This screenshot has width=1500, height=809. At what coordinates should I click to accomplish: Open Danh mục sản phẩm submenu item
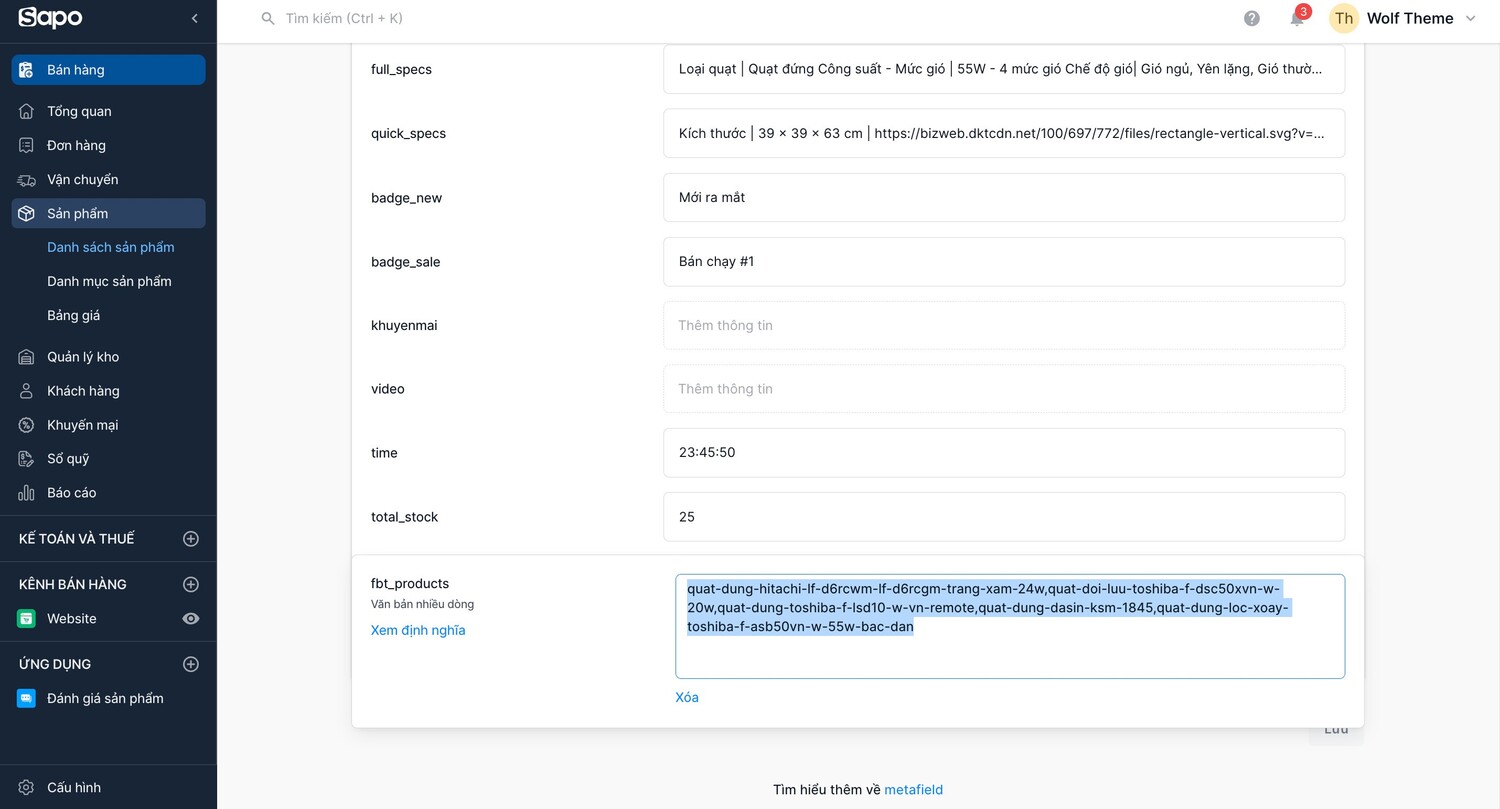pos(109,281)
